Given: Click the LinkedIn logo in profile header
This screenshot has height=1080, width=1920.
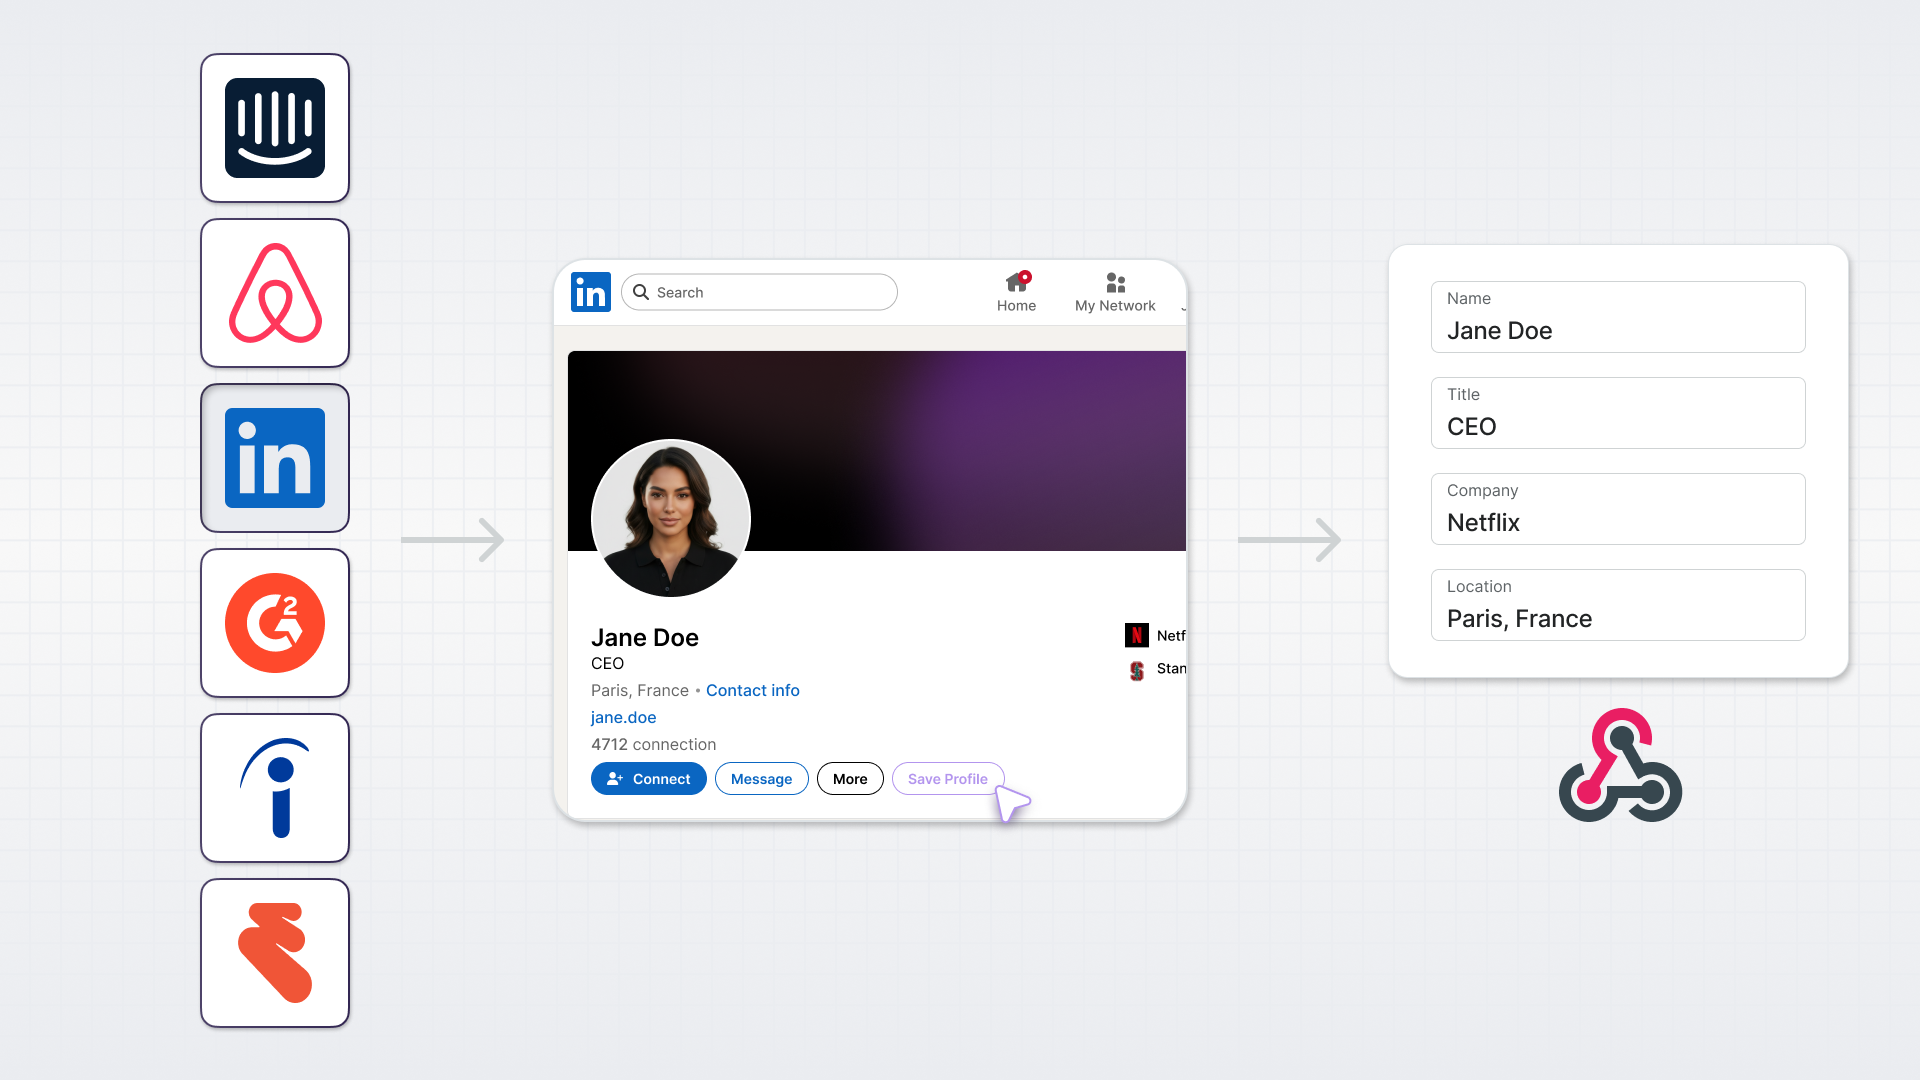Looking at the screenshot, I should [591, 292].
